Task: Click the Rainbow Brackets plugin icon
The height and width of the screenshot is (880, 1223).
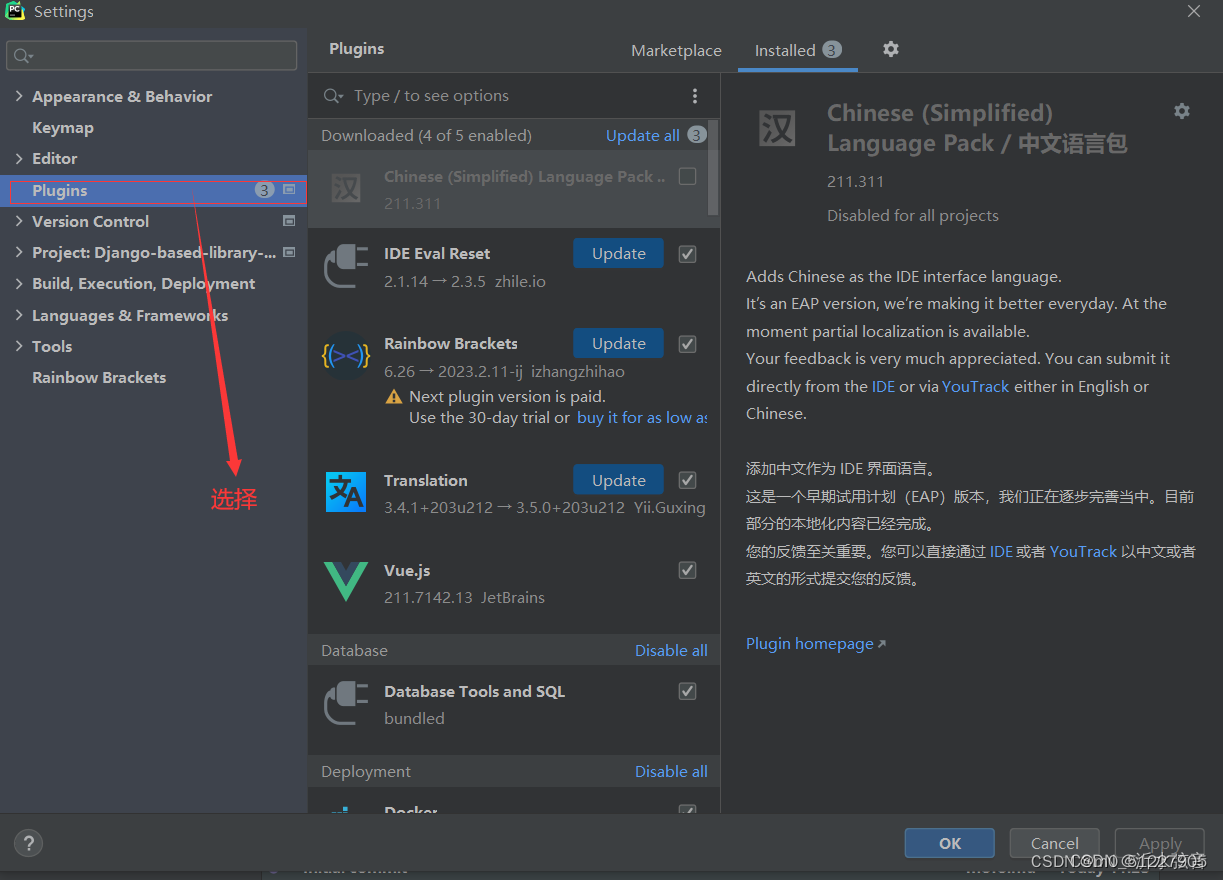Action: [x=346, y=356]
